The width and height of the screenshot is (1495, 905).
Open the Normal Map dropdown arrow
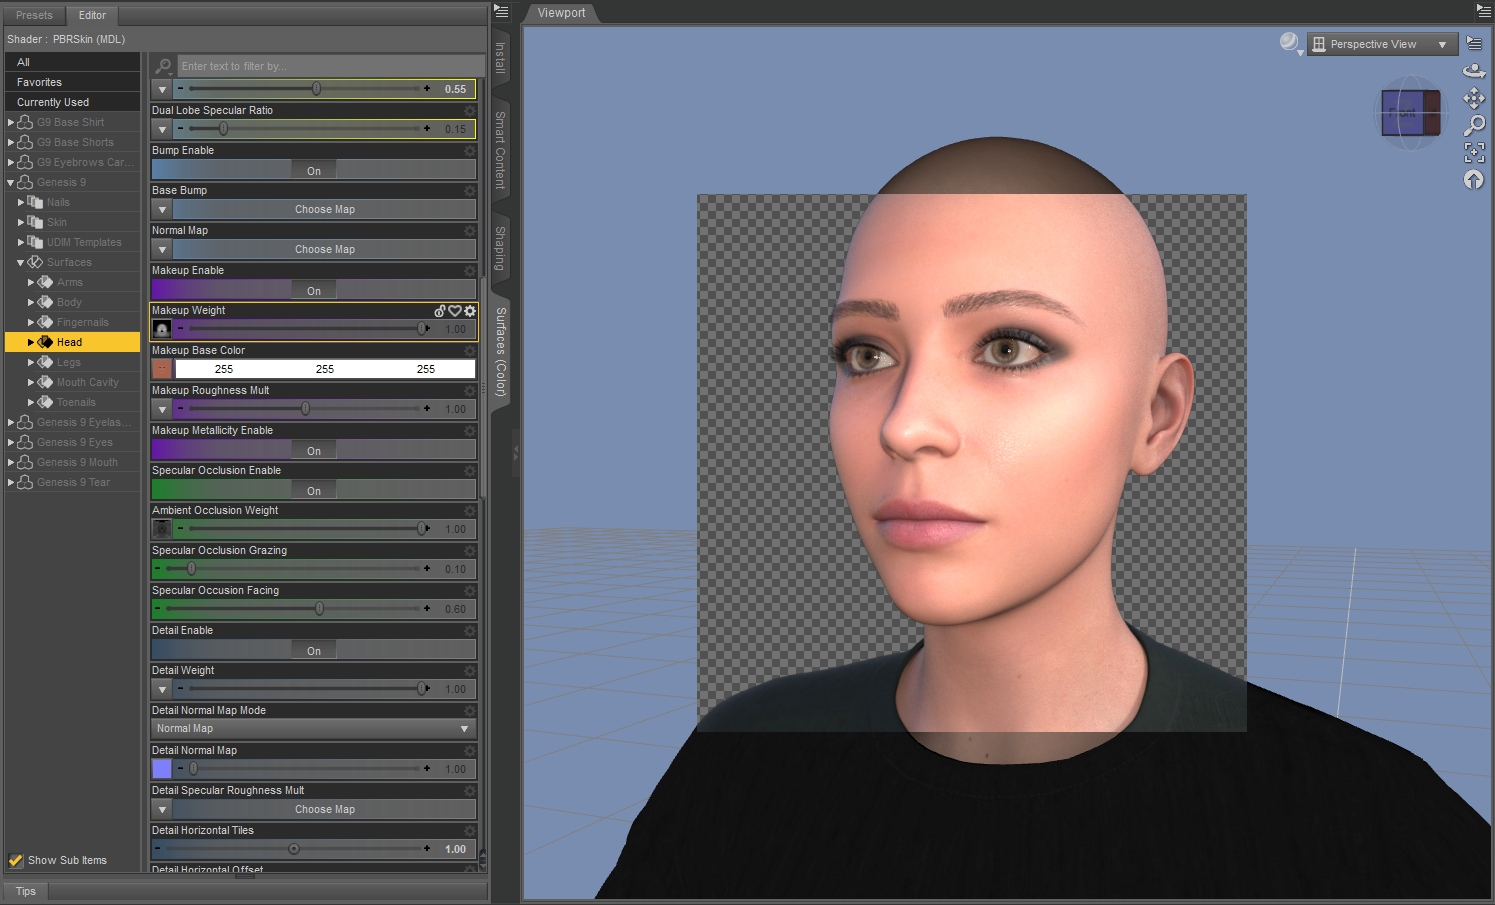point(162,249)
